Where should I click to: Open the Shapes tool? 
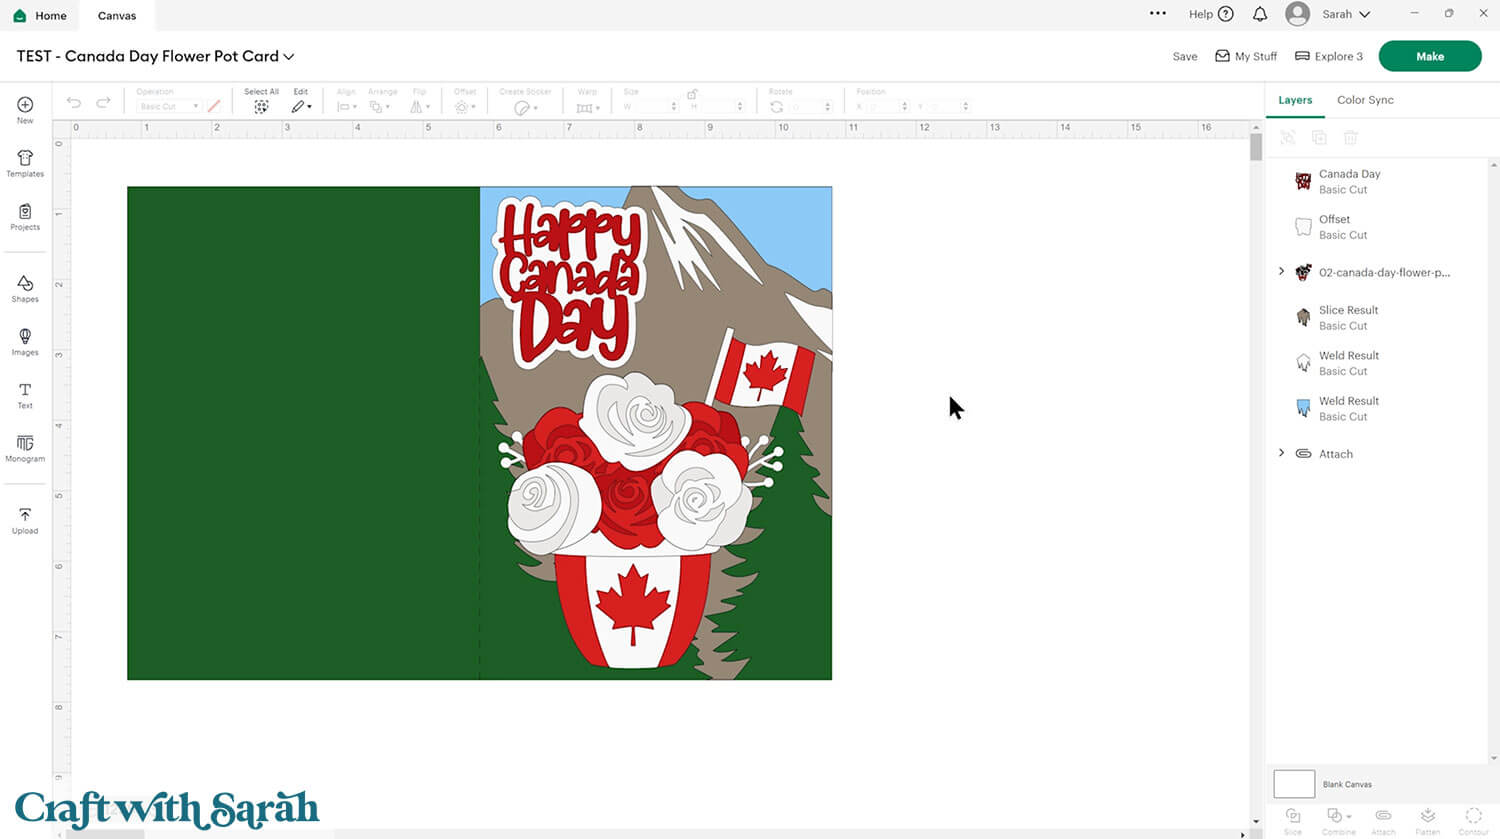[x=25, y=288]
